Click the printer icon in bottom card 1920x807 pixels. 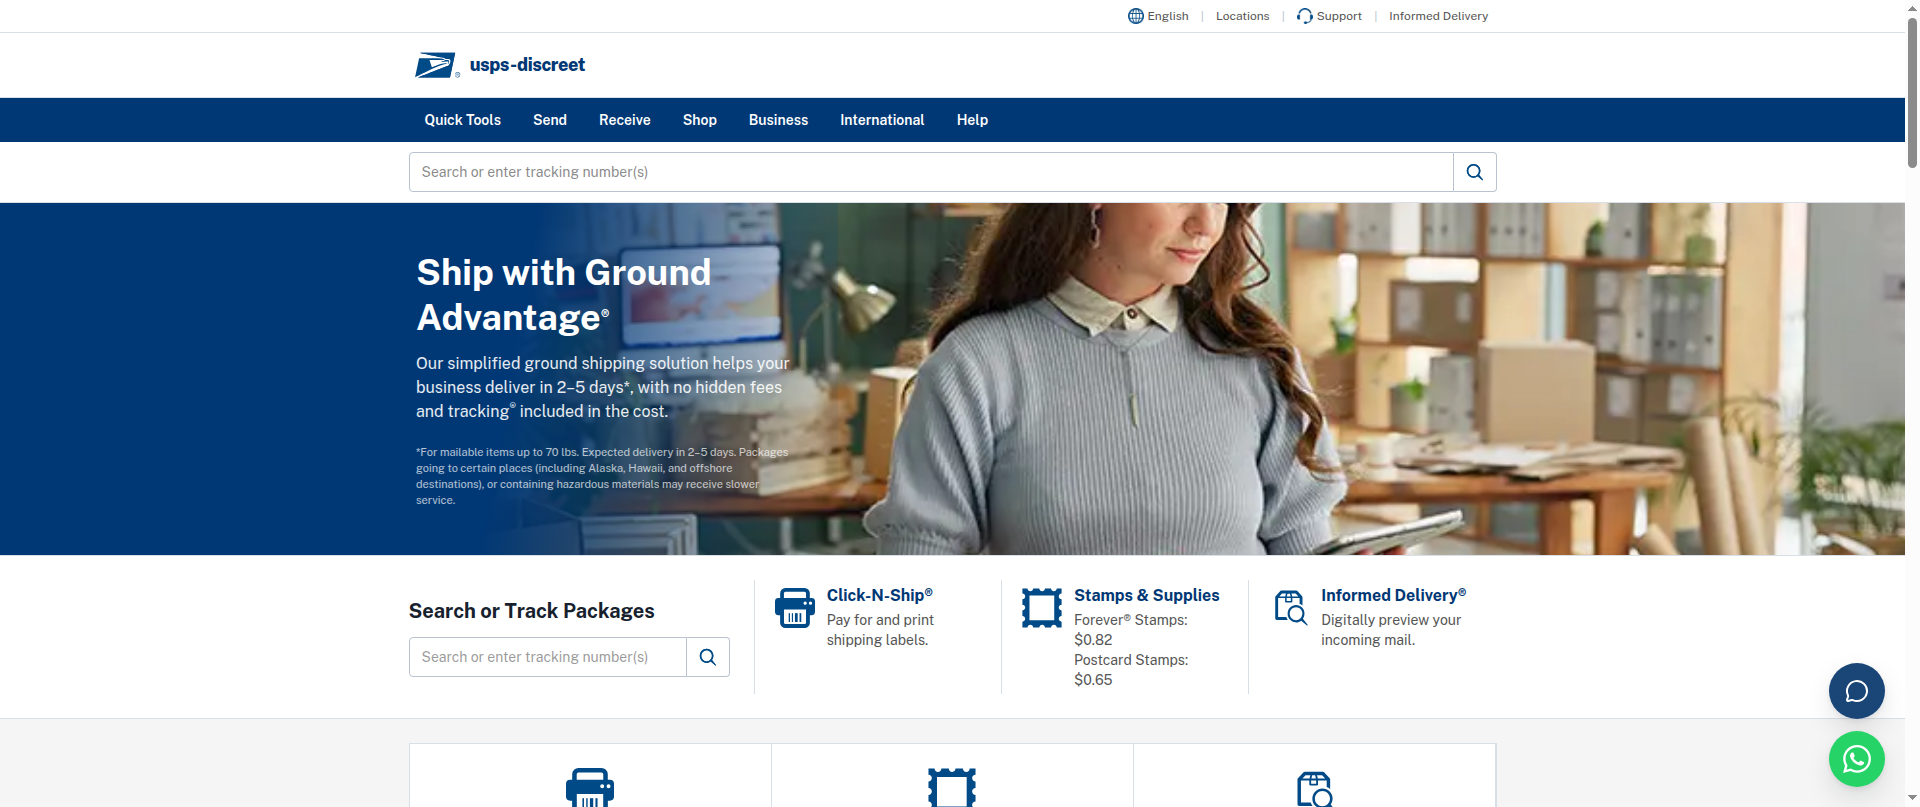(590, 788)
